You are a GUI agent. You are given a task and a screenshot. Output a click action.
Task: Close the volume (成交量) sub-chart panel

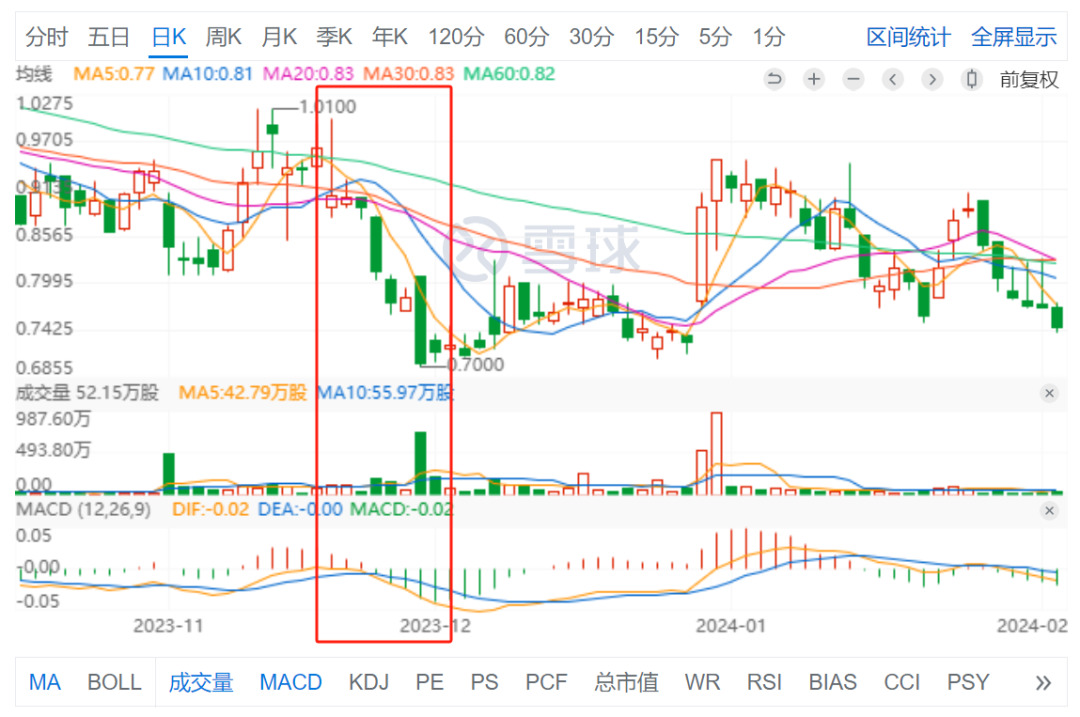(x=1049, y=393)
